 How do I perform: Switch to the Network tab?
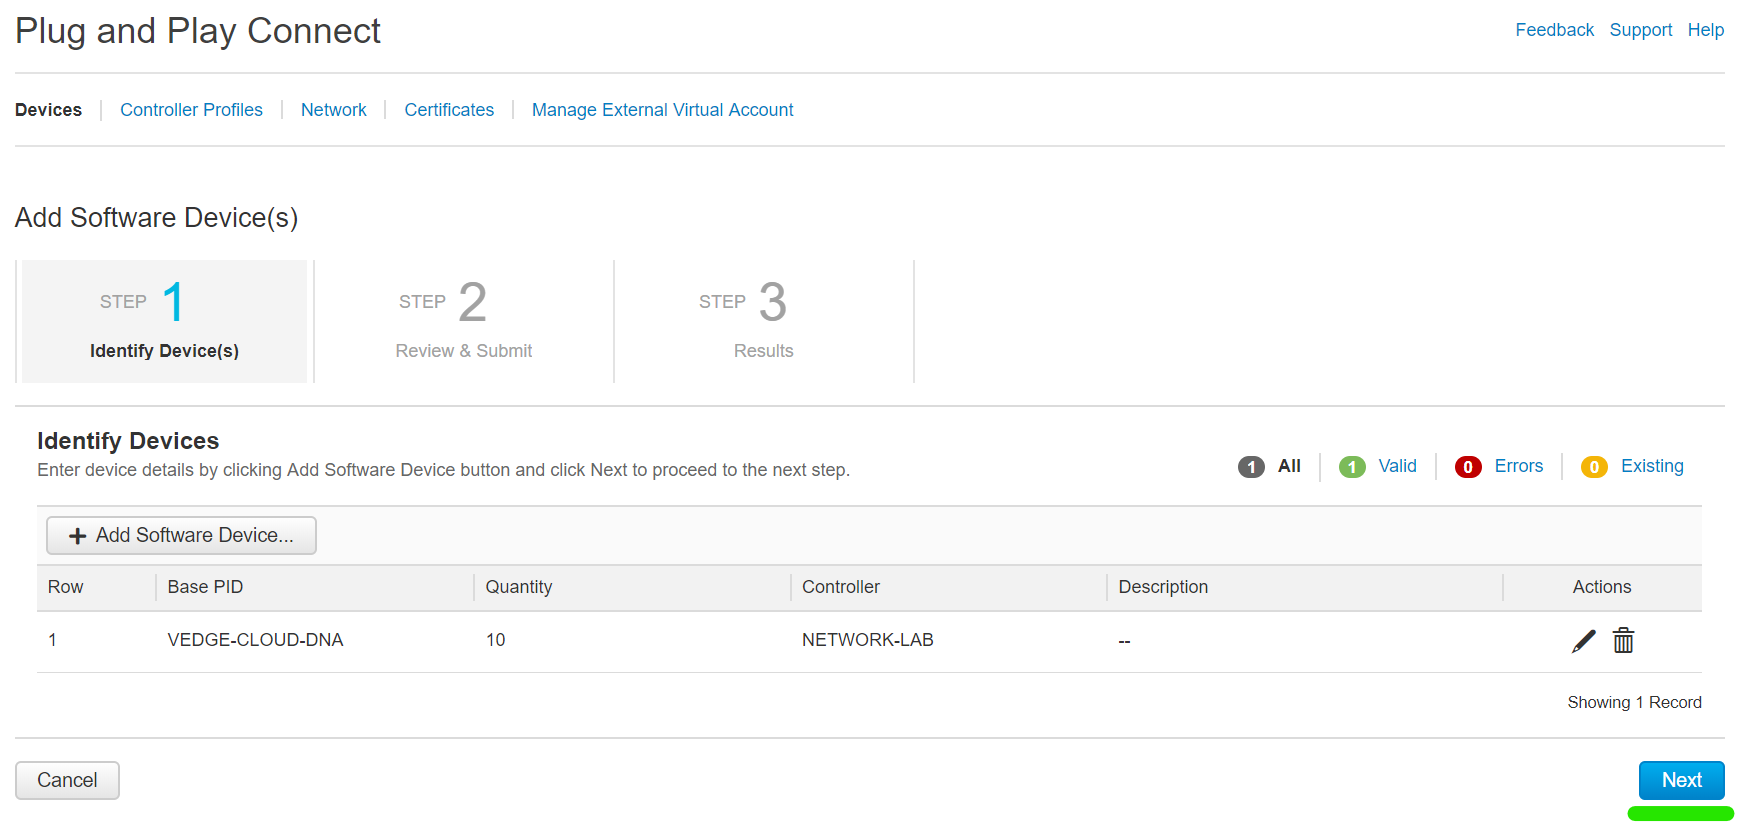coord(334,110)
